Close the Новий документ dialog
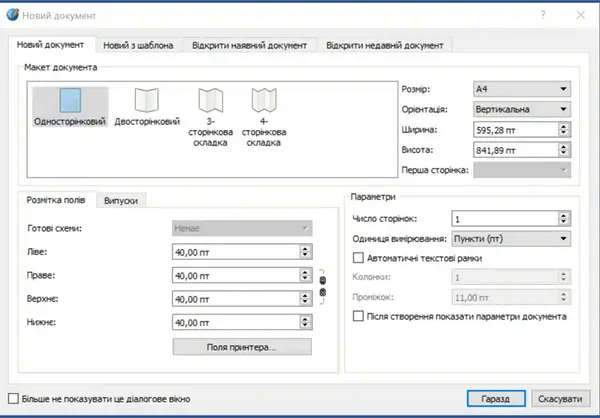This screenshot has width=600, height=418. [x=580, y=15]
